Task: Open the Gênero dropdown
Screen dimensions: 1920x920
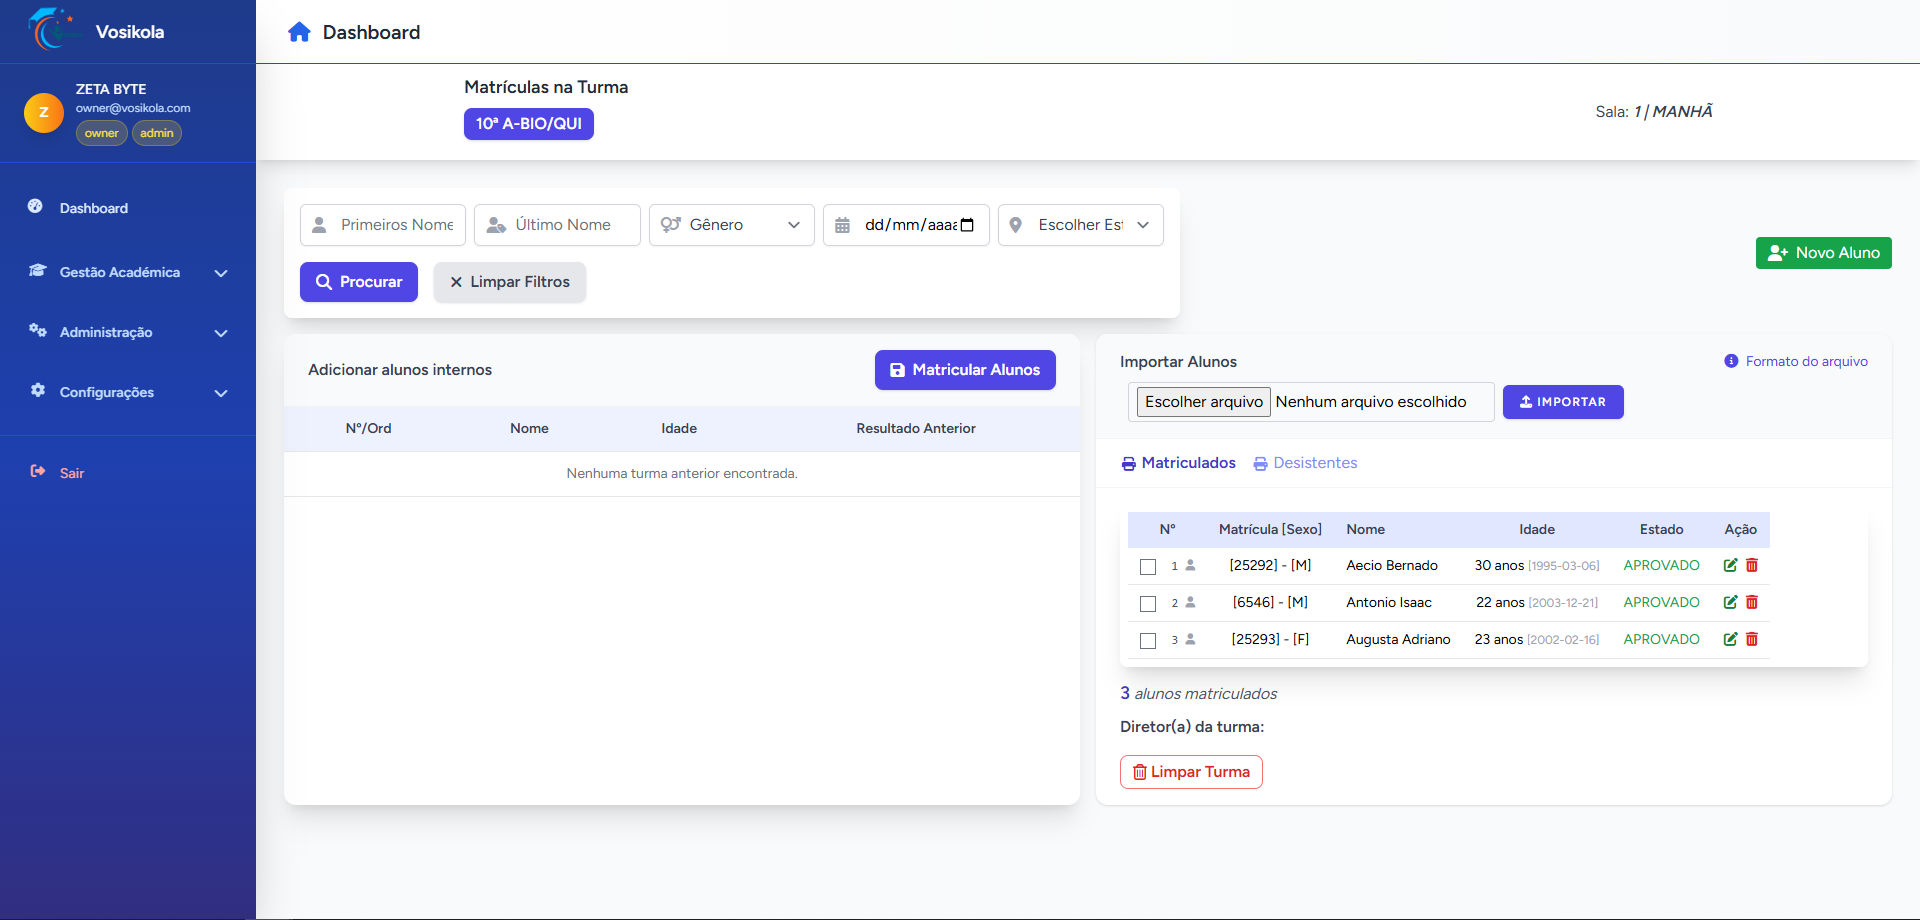Action: [x=732, y=225]
